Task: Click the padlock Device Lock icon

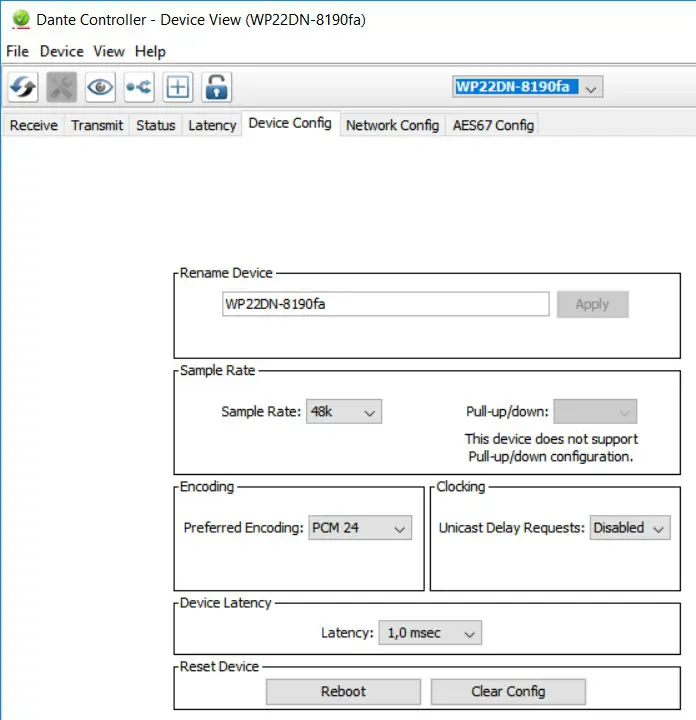Action: (x=216, y=87)
